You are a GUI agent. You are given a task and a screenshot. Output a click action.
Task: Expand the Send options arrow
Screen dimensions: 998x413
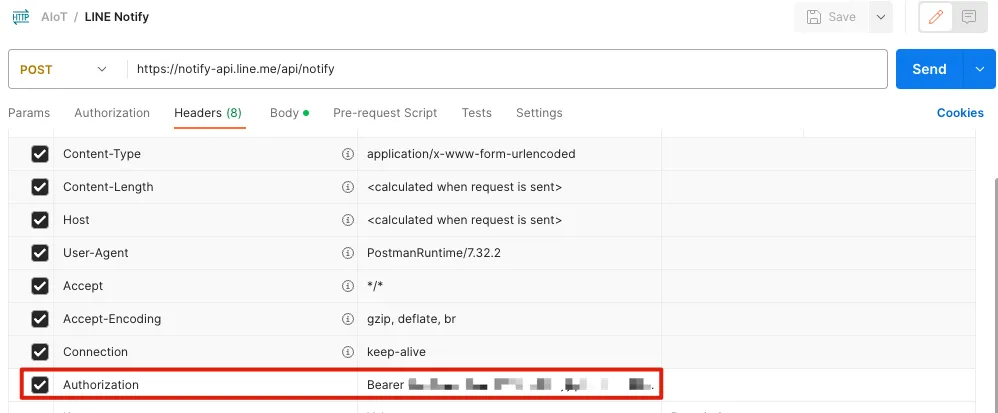980,69
